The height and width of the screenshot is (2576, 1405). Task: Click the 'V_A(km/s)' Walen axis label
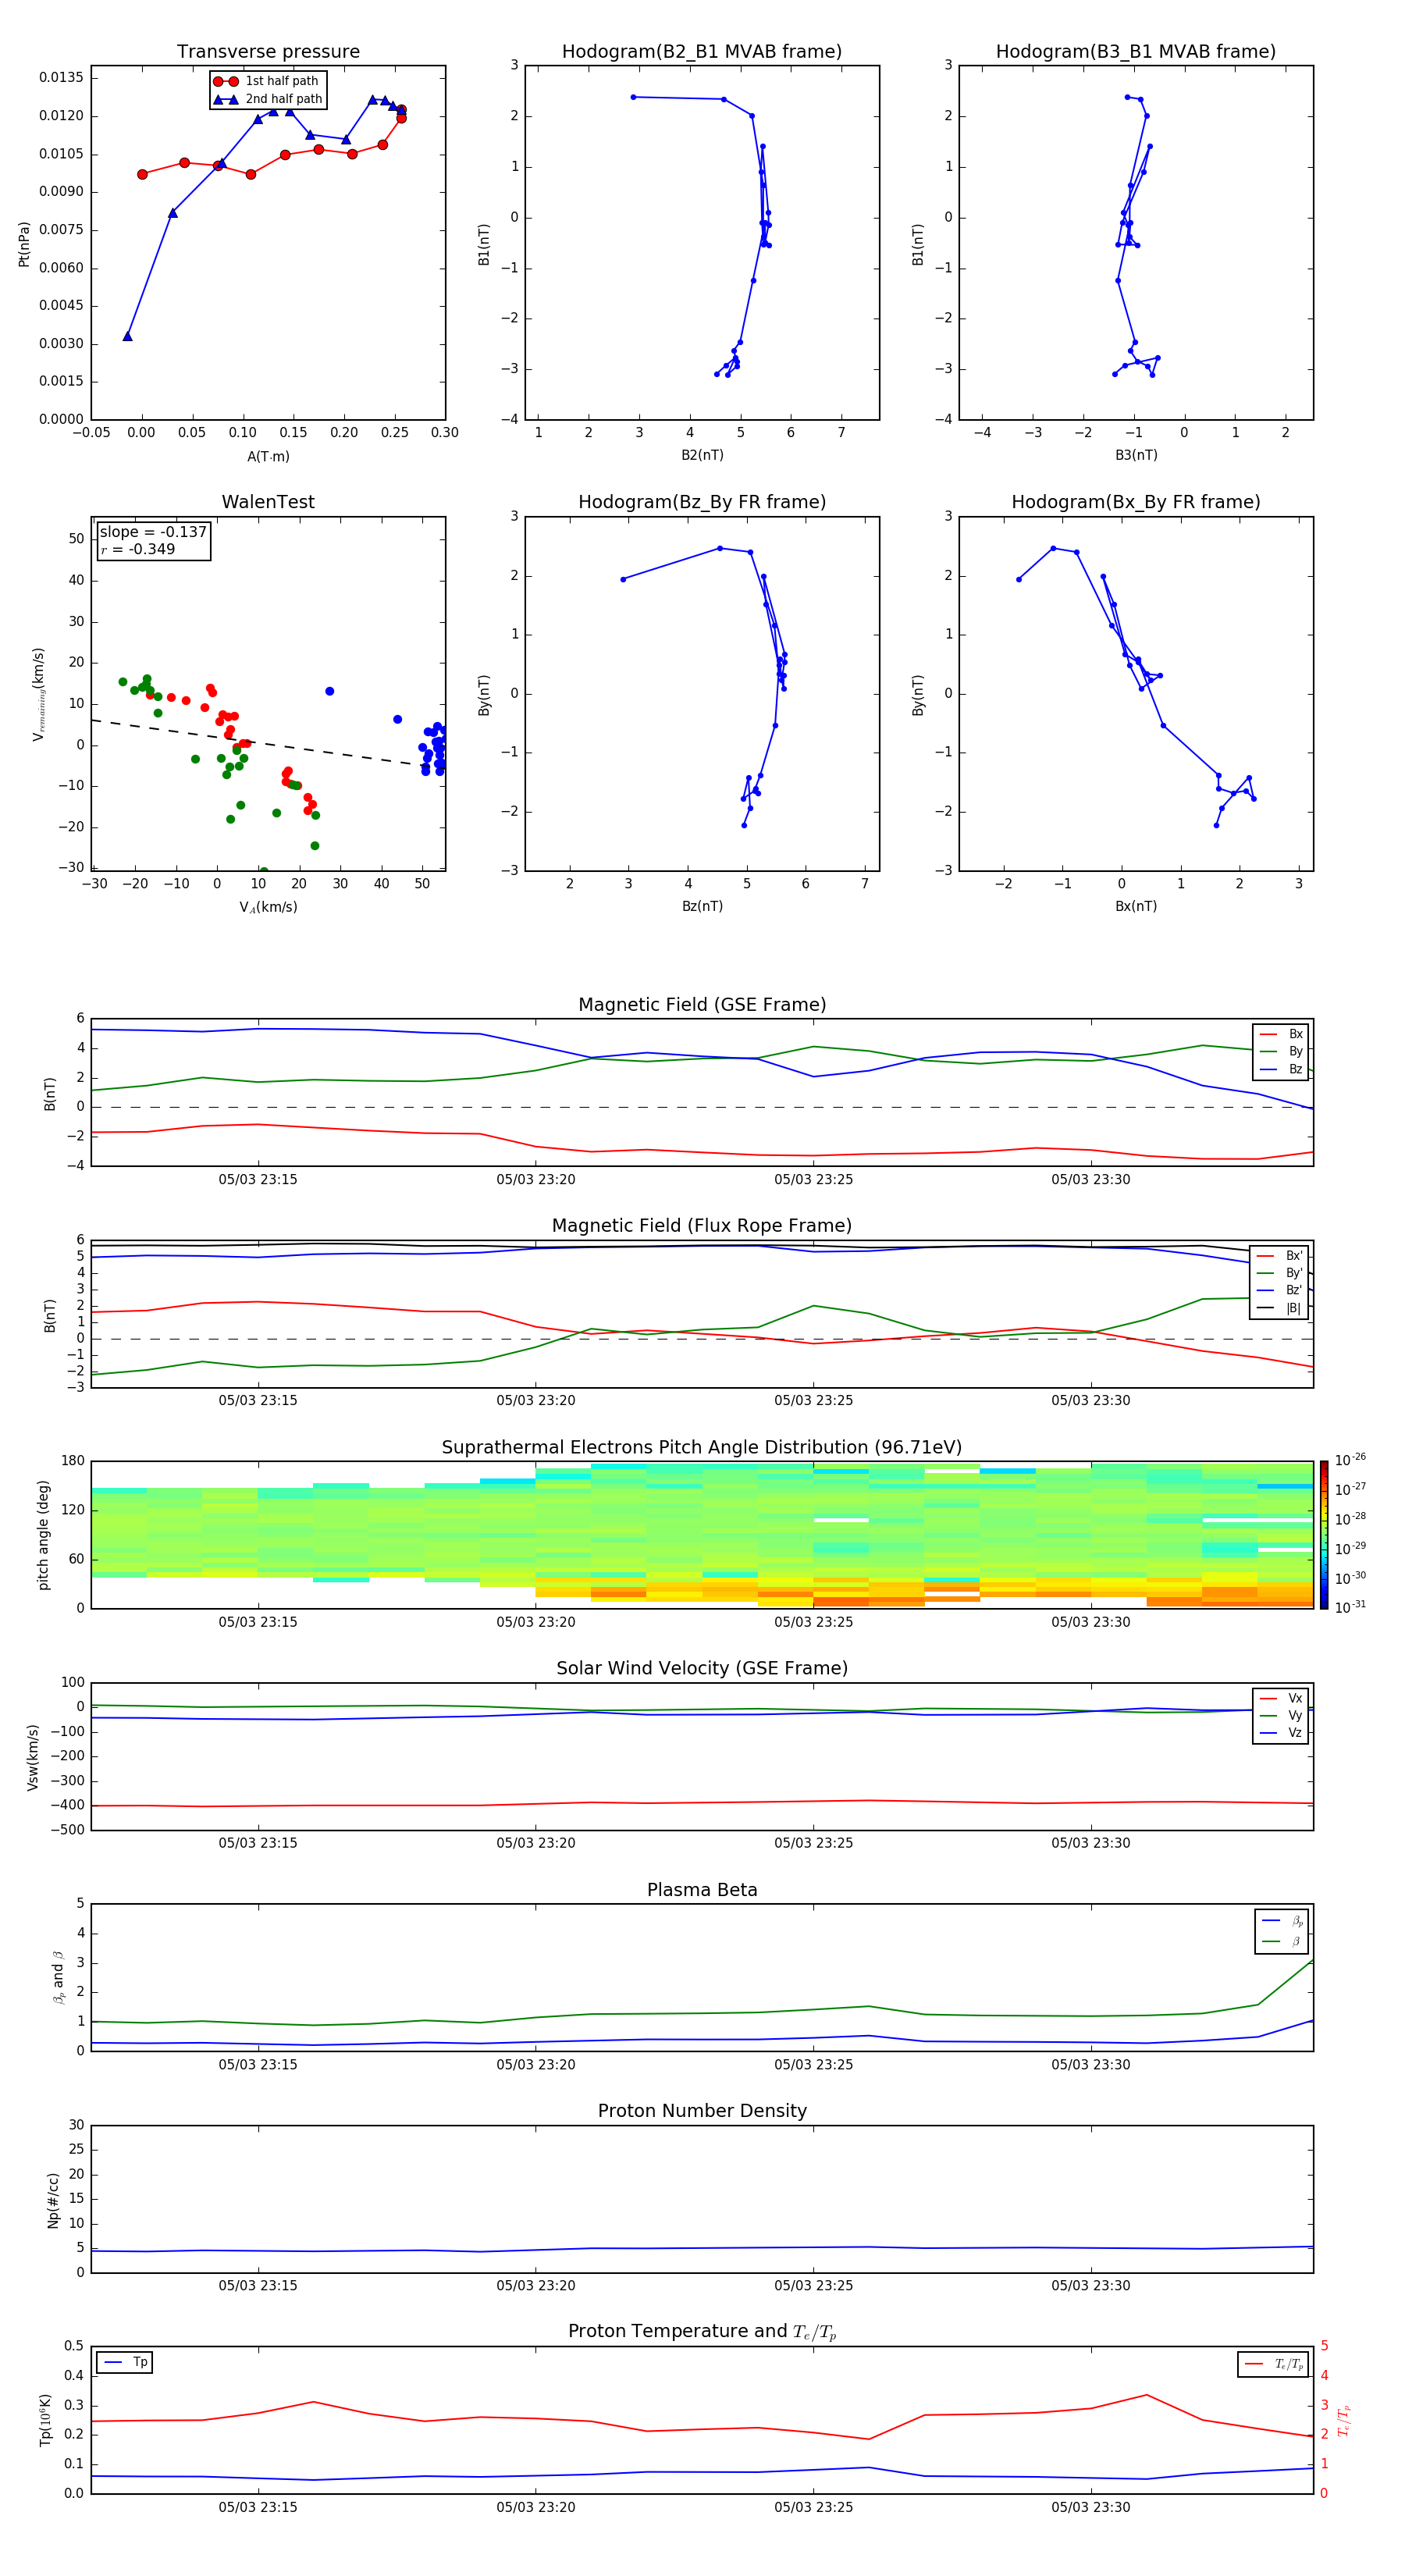[268, 908]
